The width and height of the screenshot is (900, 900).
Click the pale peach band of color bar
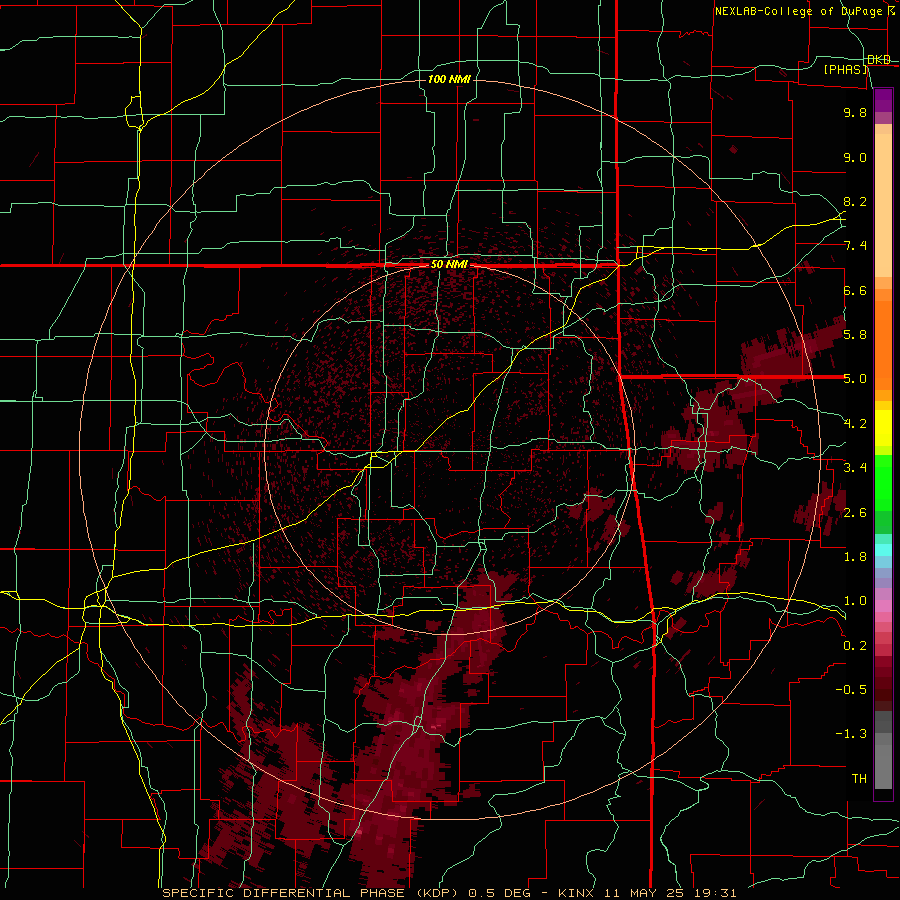point(883,205)
